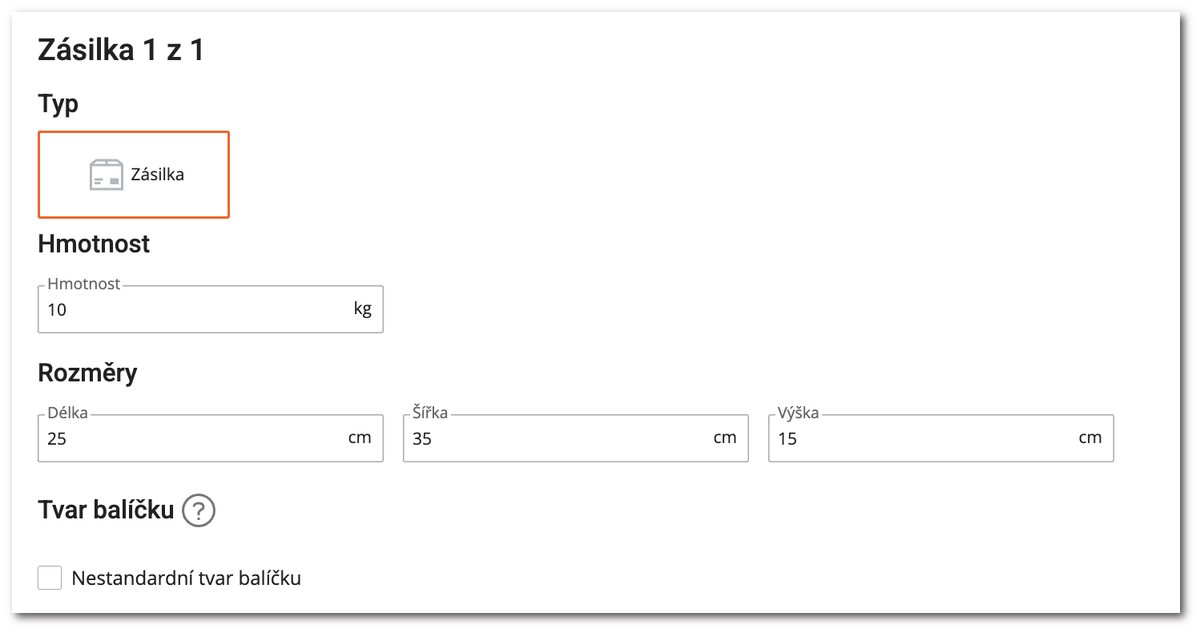Click into the Šířka width field

[555, 438]
